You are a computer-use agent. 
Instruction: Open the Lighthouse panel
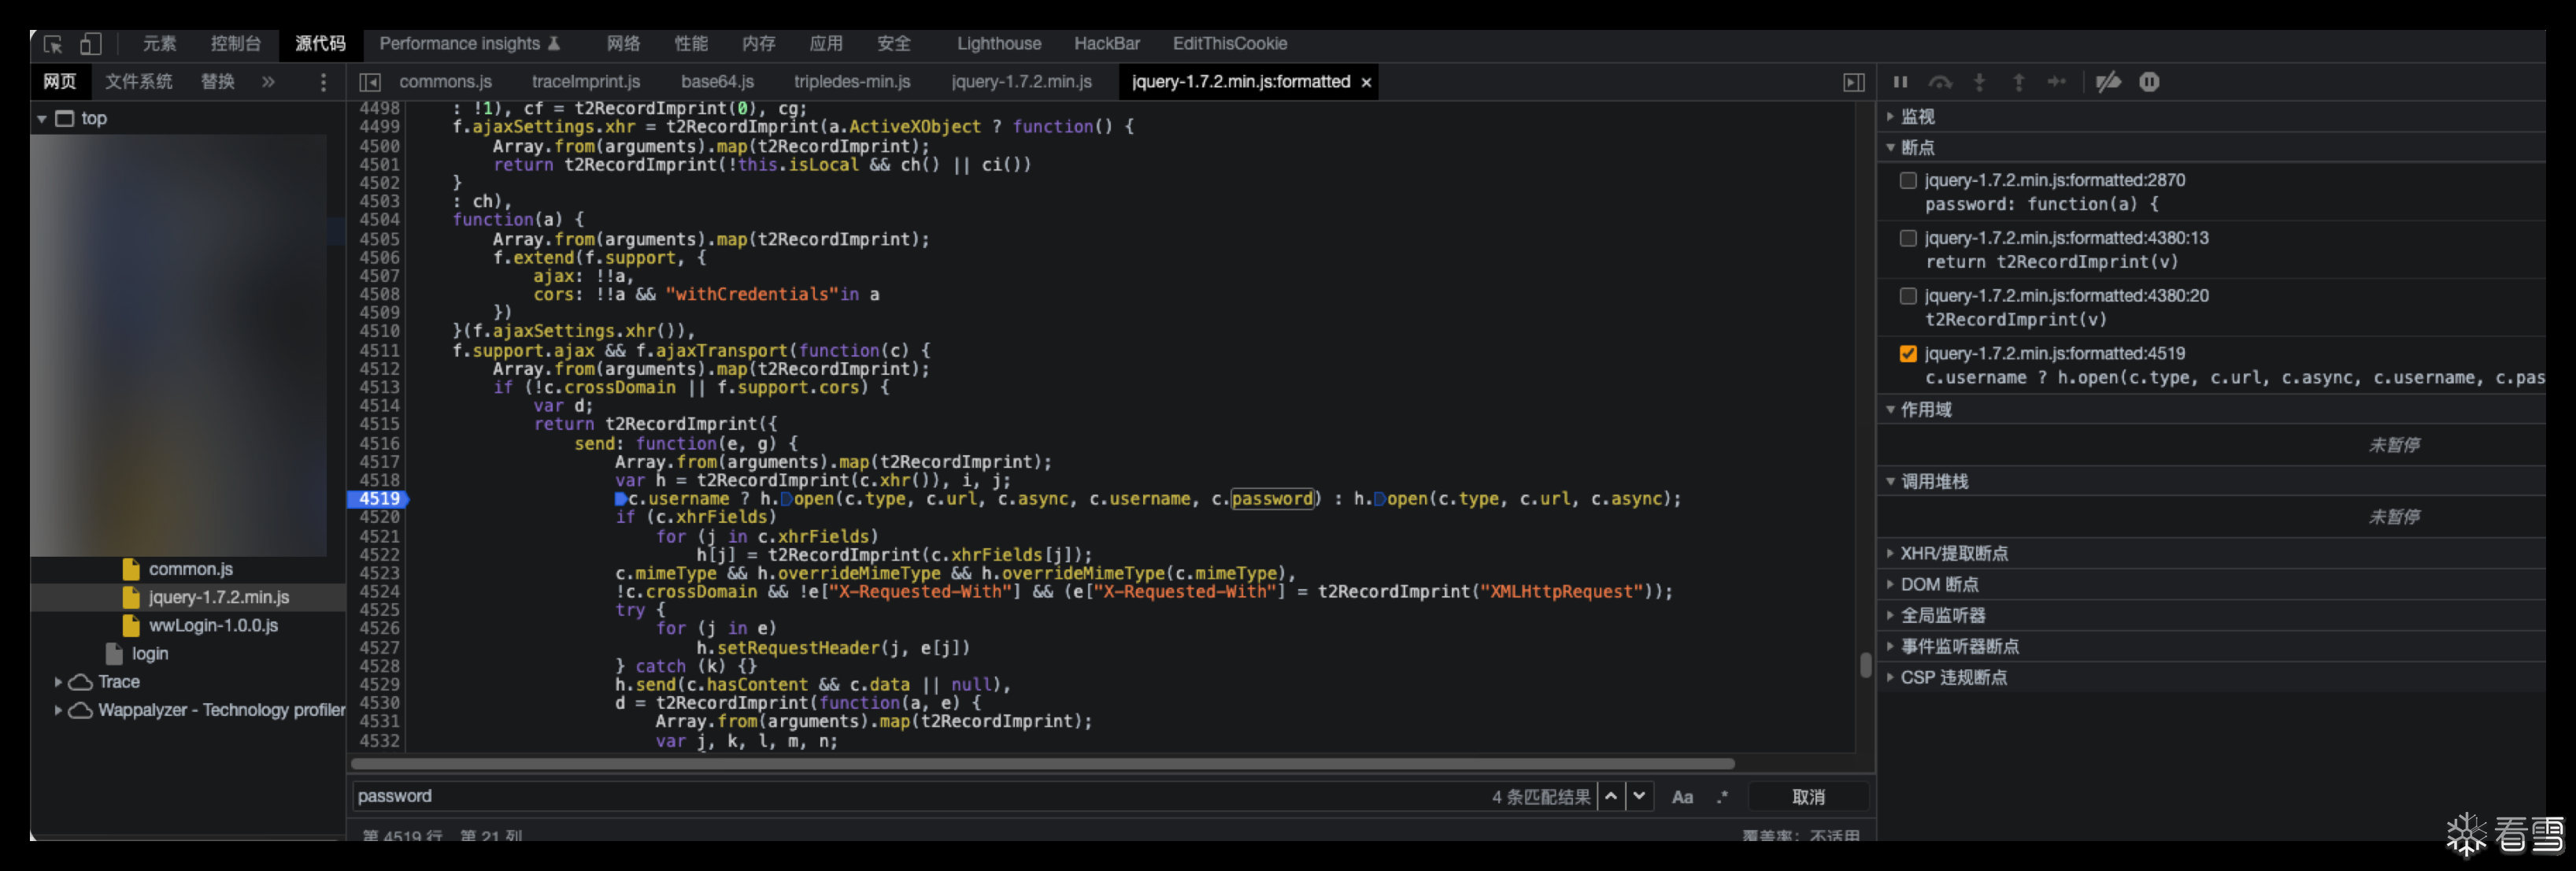pyautogui.click(x=999, y=44)
